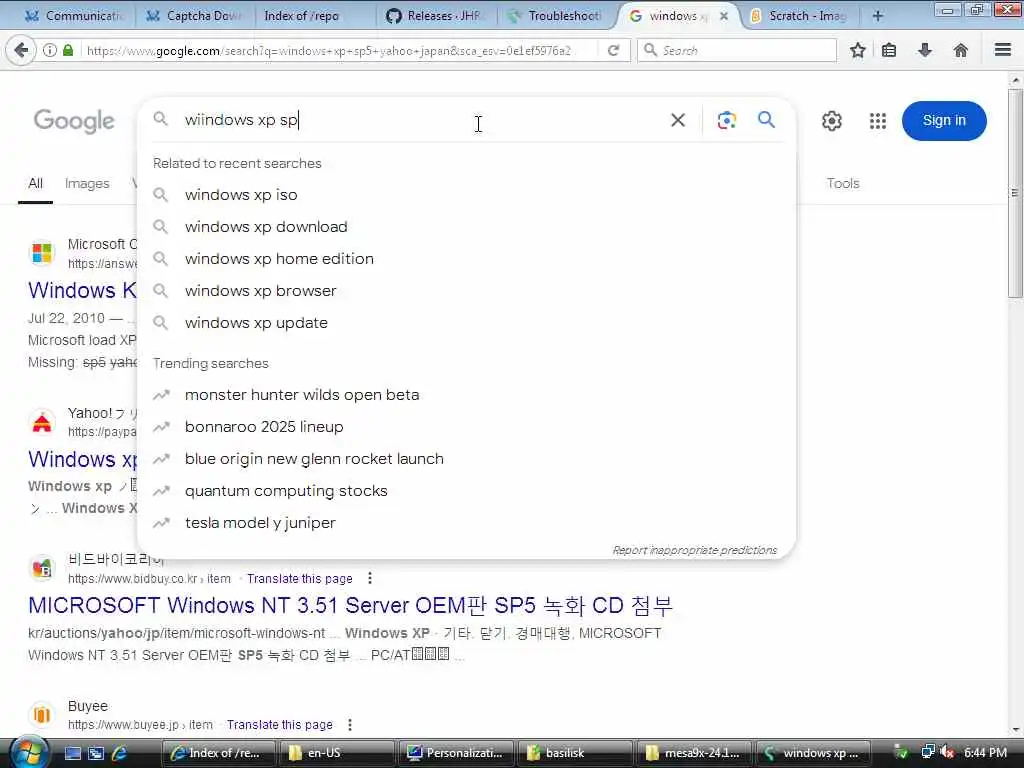Reload the page with the refresh icon
The height and width of the screenshot is (768, 1024).
pyautogui.click(x=613, y=50)
